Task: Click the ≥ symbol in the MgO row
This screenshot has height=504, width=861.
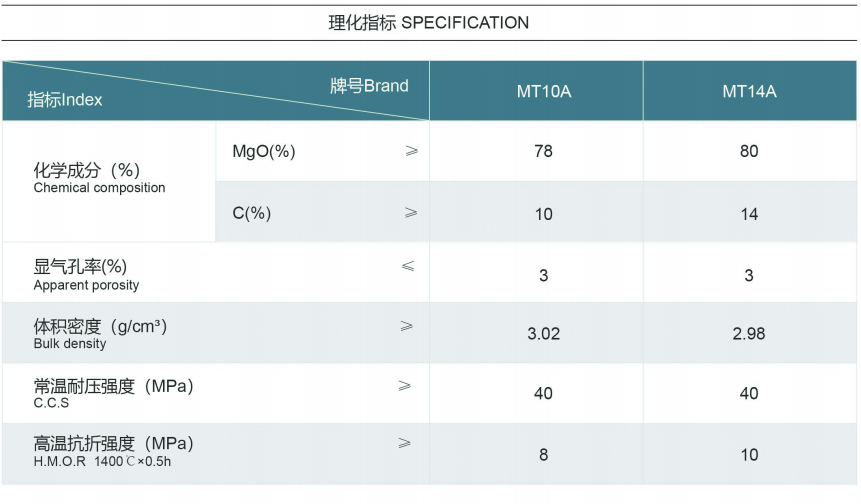Action: [411, 151]
